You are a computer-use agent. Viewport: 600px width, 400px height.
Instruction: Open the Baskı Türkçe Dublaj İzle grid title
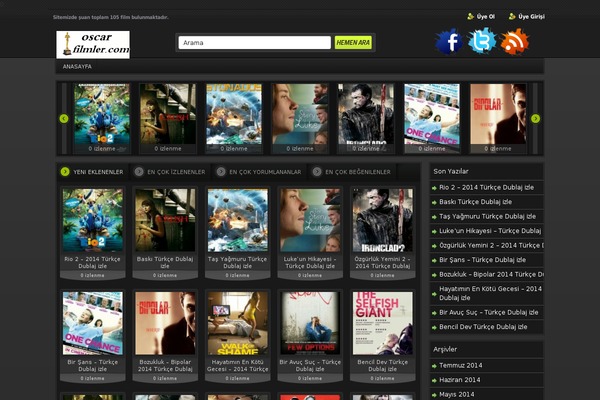(x=165, y=262)
